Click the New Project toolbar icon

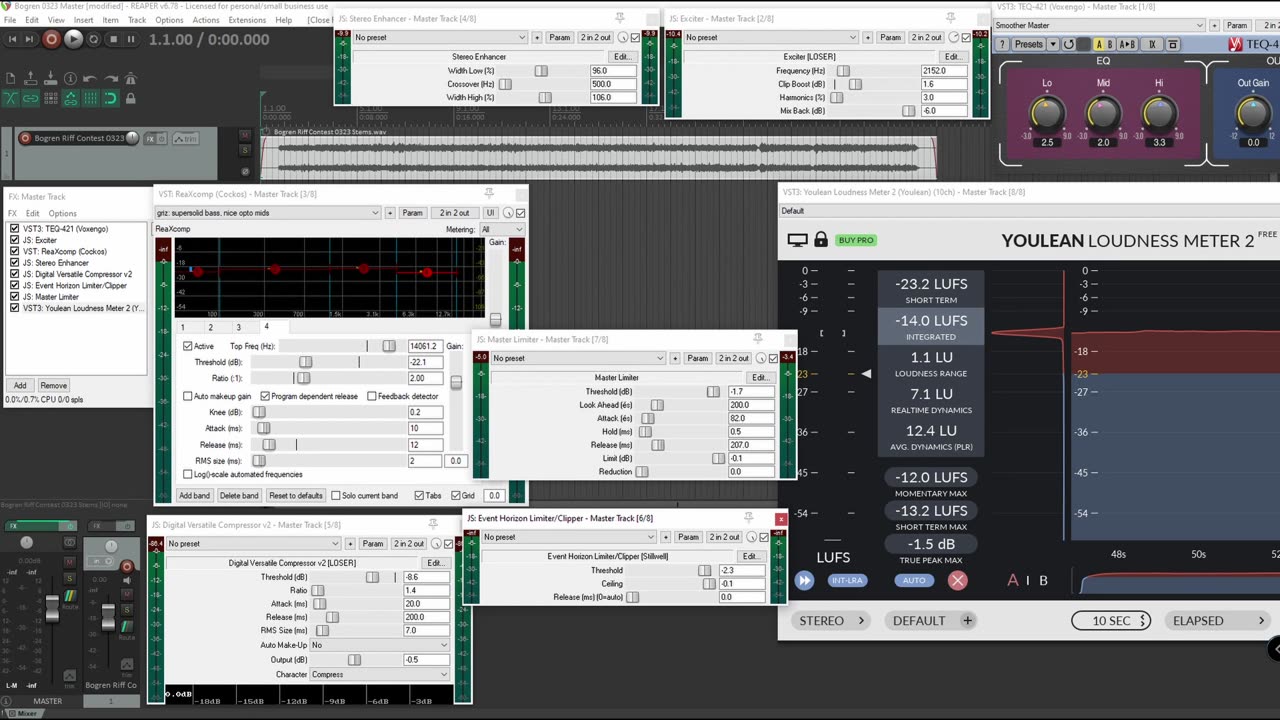click(11, 79)
